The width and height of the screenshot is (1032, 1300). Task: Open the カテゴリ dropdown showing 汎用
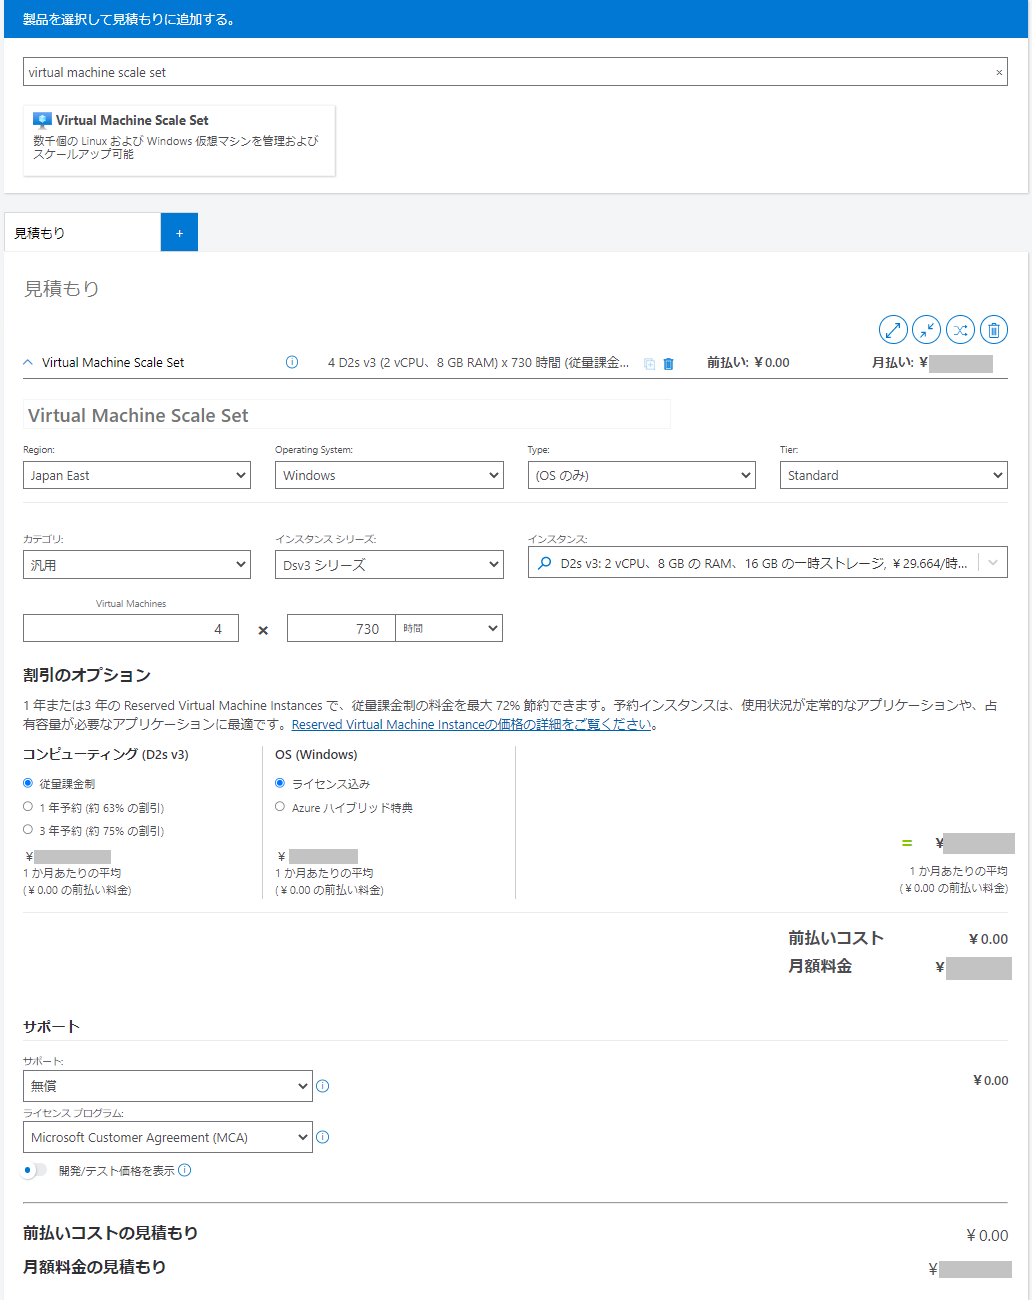pyautogui.click(x=137, y=565)
